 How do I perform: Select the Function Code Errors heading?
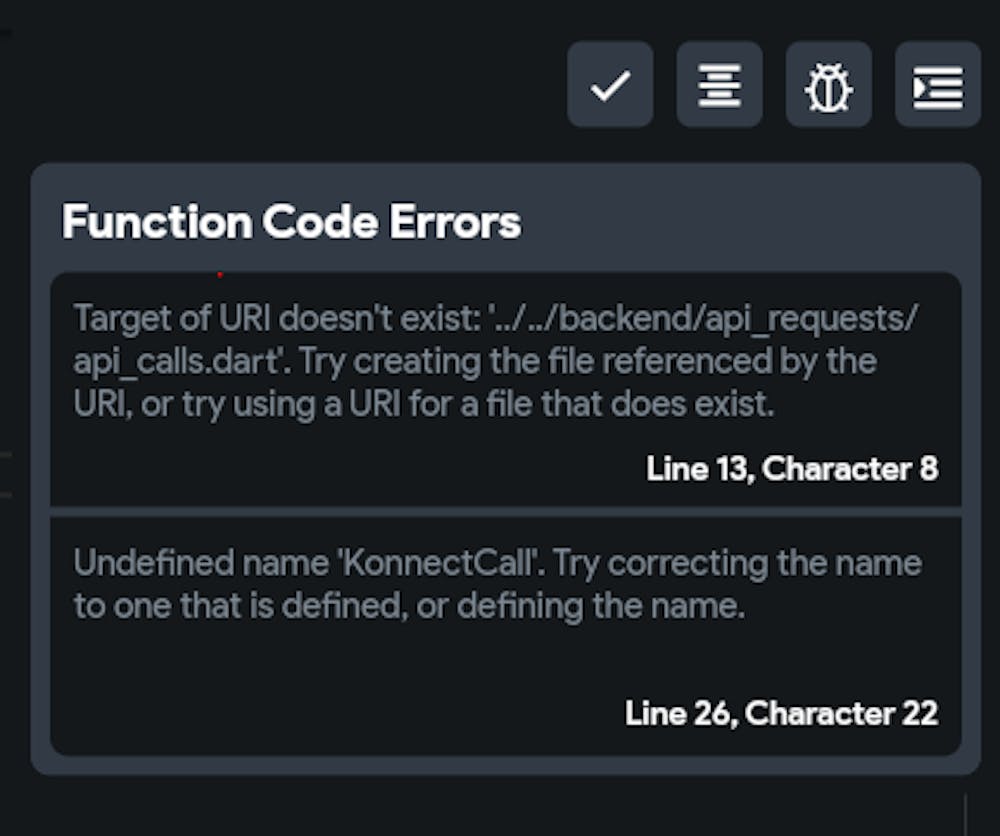point(291,222)
